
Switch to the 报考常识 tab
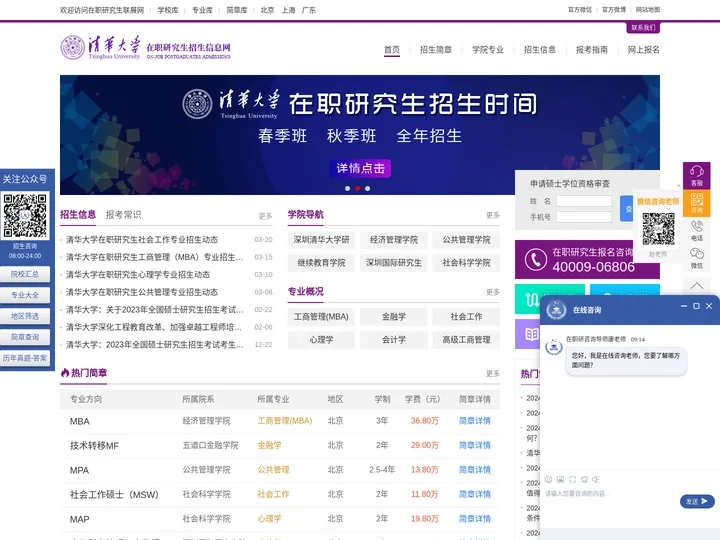tap(124, 214)
